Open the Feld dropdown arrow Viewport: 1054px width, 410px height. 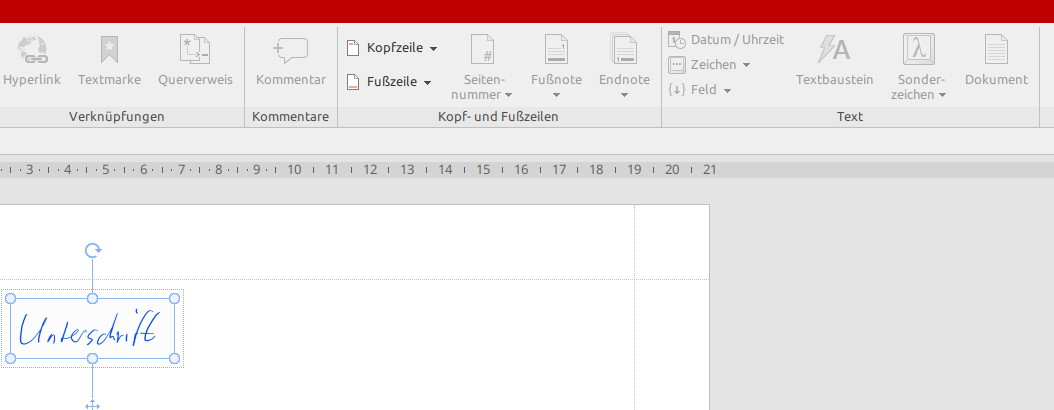pyautogui.click(x=727, y=90)
